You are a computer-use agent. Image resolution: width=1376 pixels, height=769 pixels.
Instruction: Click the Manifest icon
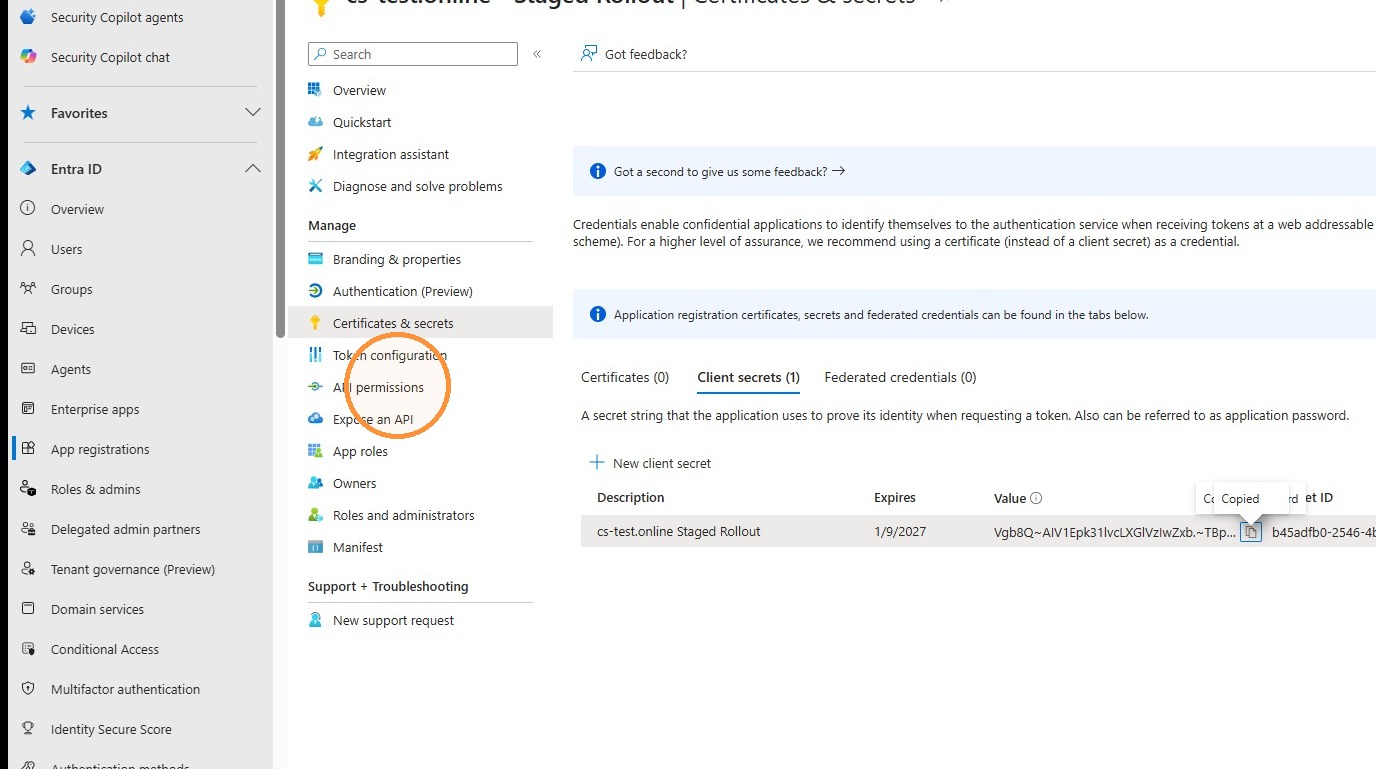click(316, 547)
